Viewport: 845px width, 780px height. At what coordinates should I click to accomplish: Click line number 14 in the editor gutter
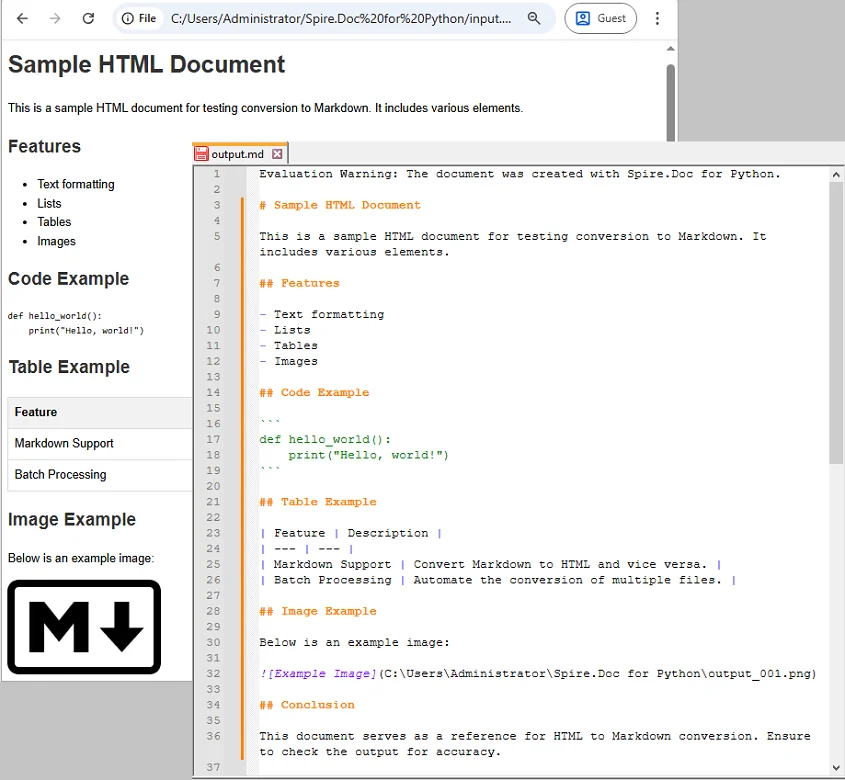click(213, 393)
